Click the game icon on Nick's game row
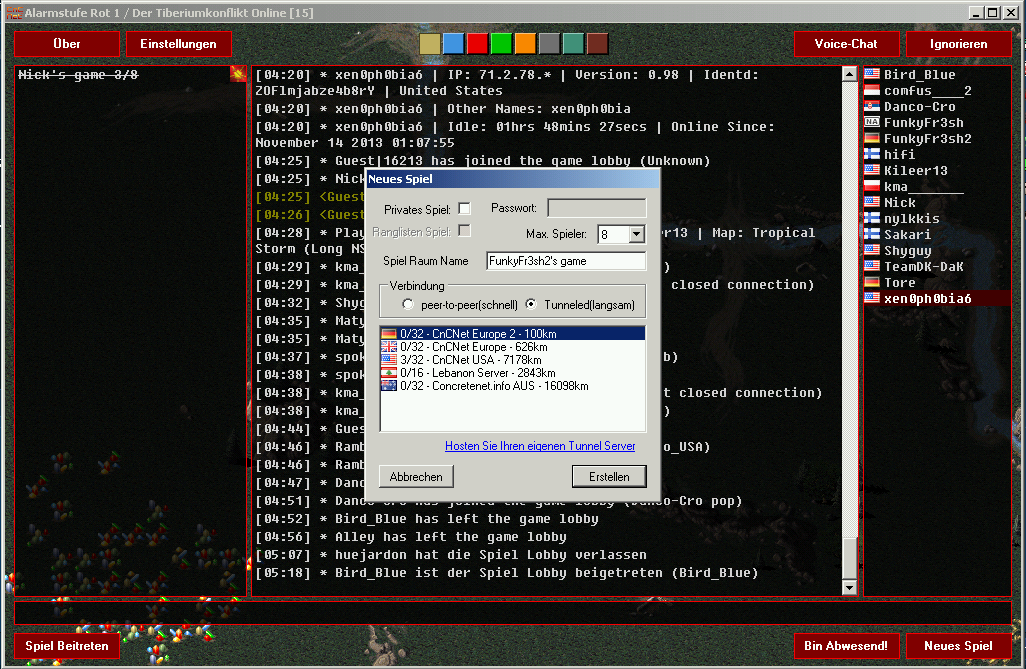The width and height of the screenshot is (1026, 669). click(x=238, y=74)
